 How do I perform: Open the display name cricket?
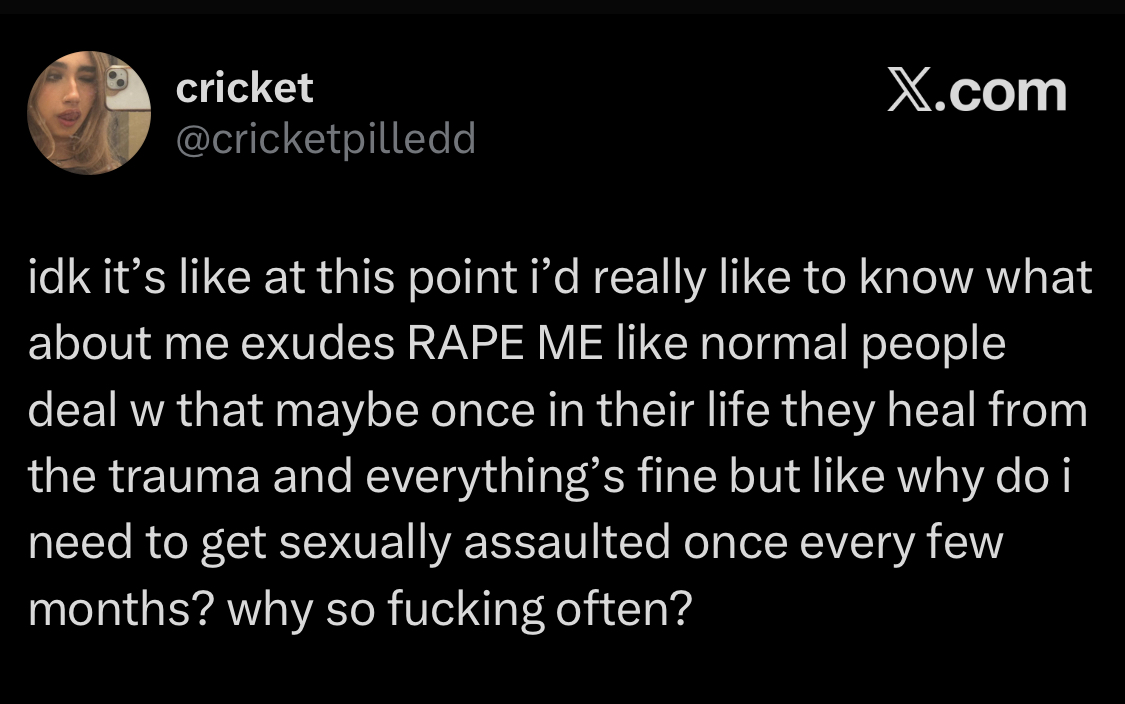pyautogui.click(x=244, y=88)
